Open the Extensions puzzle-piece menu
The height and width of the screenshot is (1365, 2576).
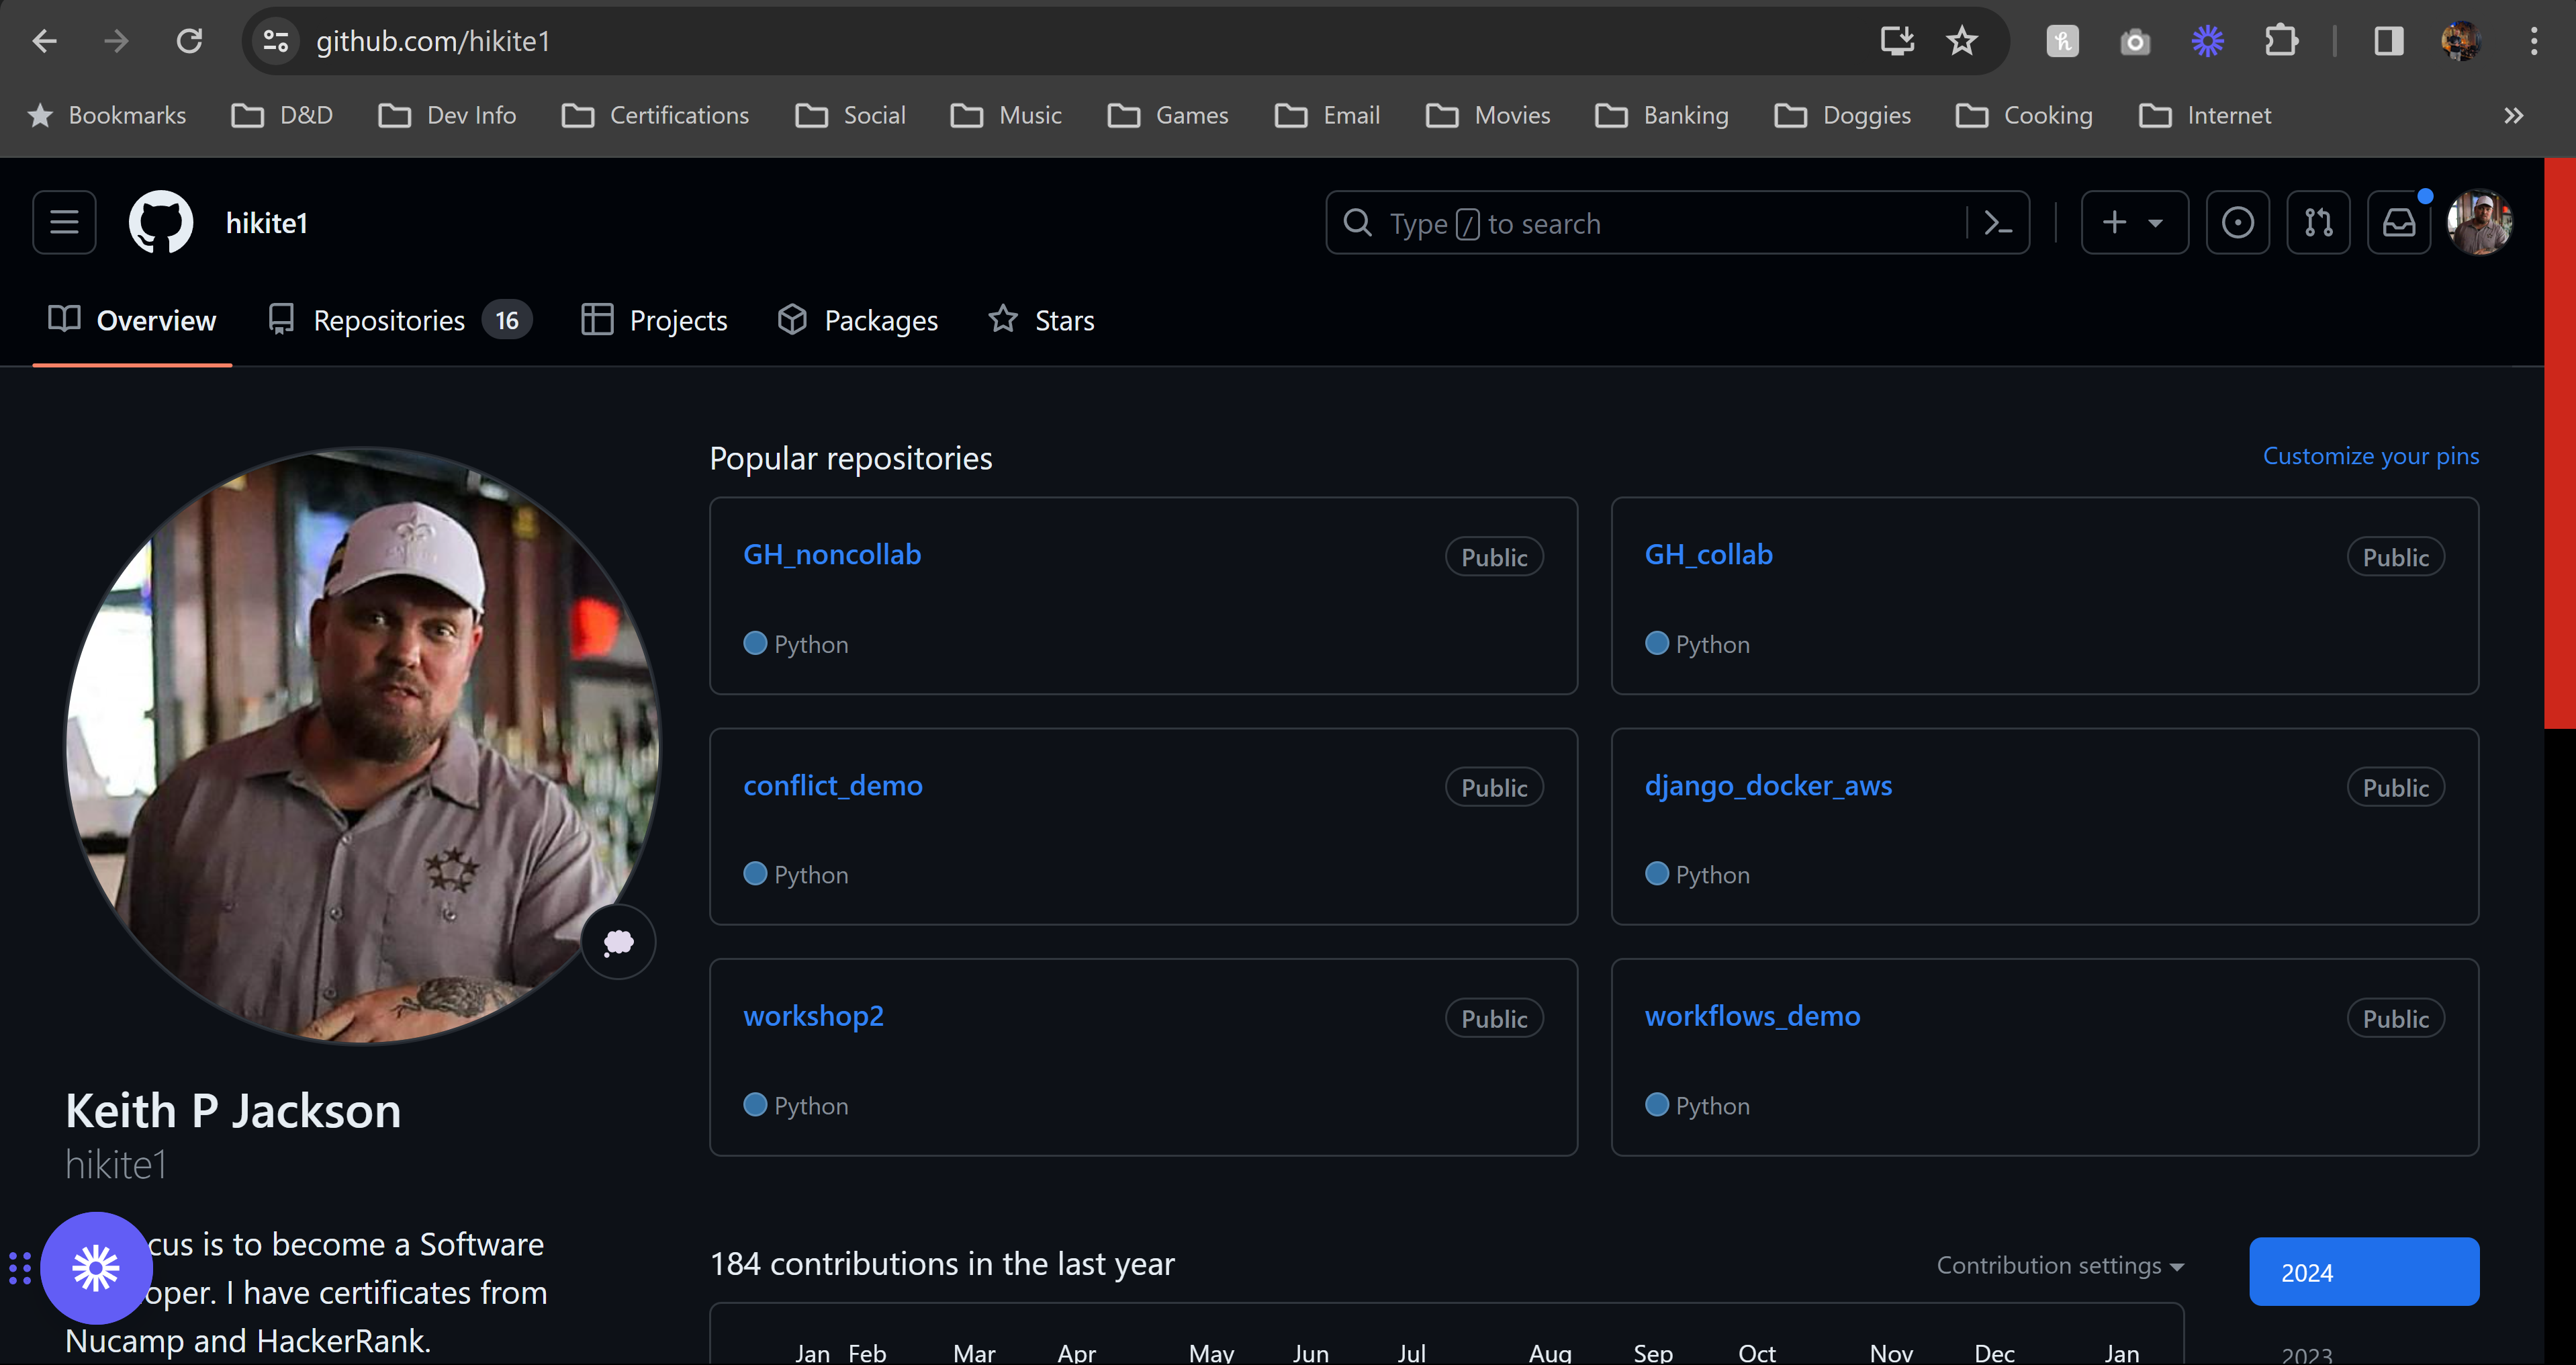[x=2281, y=41]
